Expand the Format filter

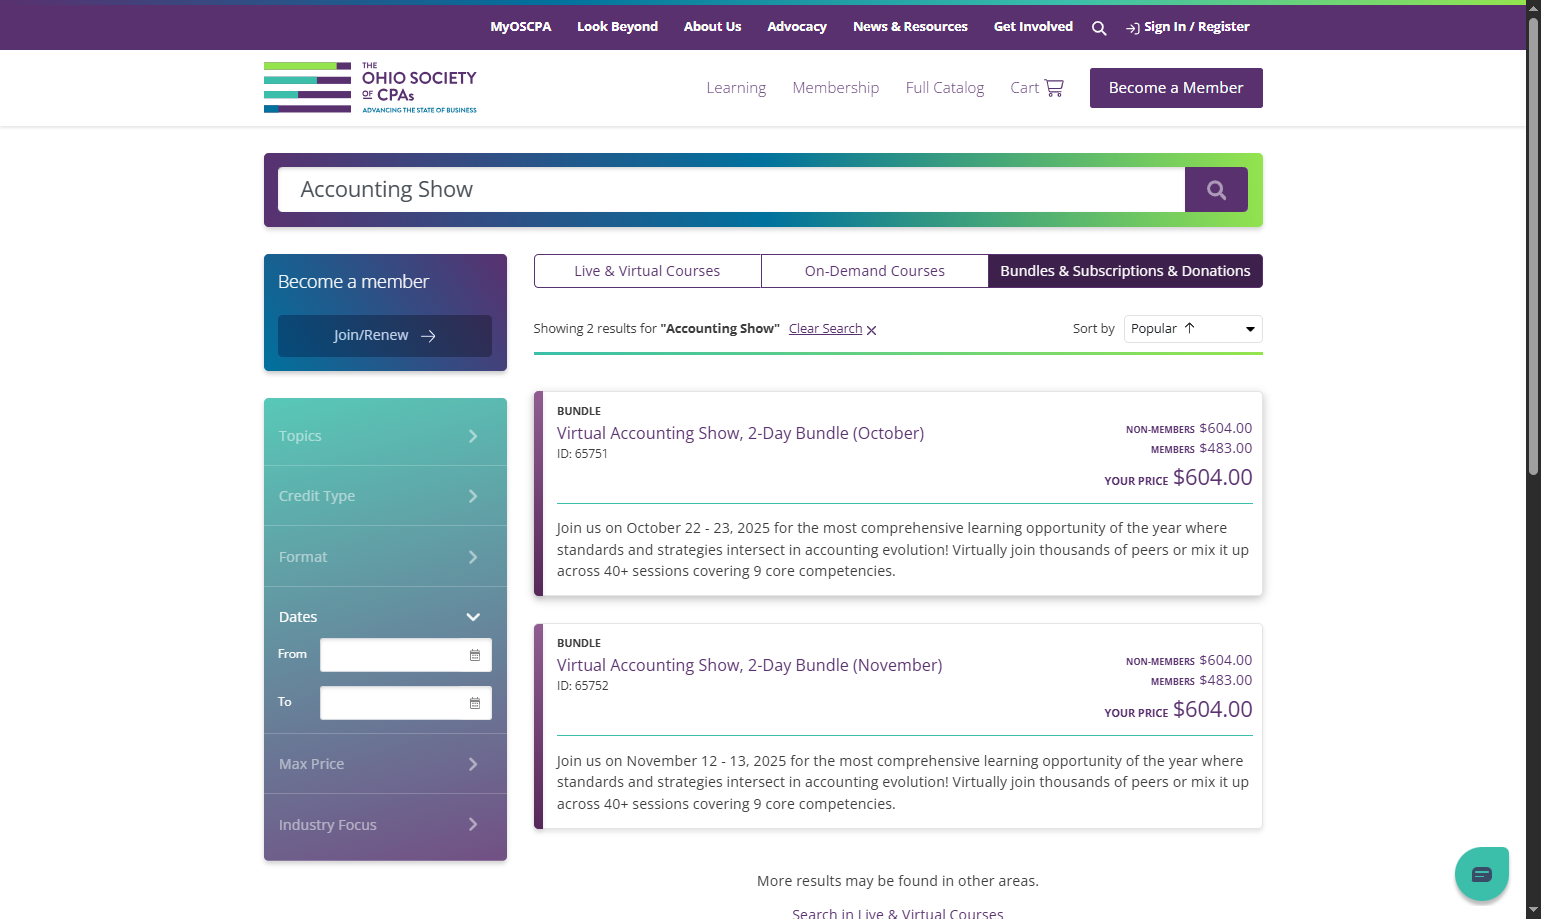point(385,557)
